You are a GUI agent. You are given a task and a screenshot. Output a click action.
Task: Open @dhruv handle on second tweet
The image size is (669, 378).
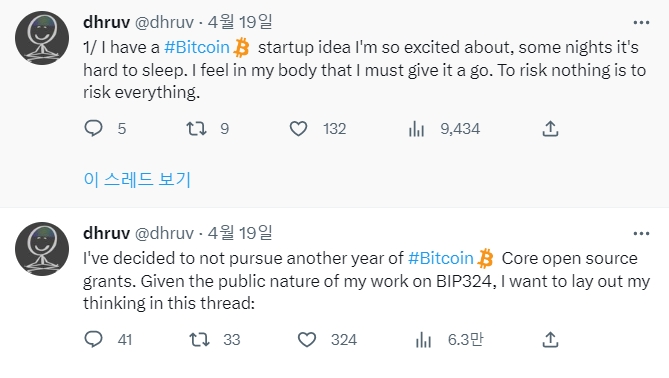[x=164, y=233]
